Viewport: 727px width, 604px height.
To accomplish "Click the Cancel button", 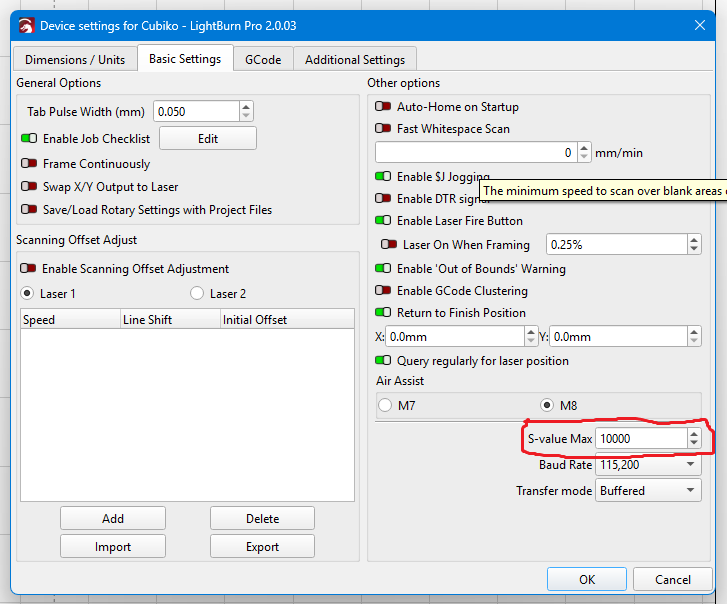I will coord(673,579).
